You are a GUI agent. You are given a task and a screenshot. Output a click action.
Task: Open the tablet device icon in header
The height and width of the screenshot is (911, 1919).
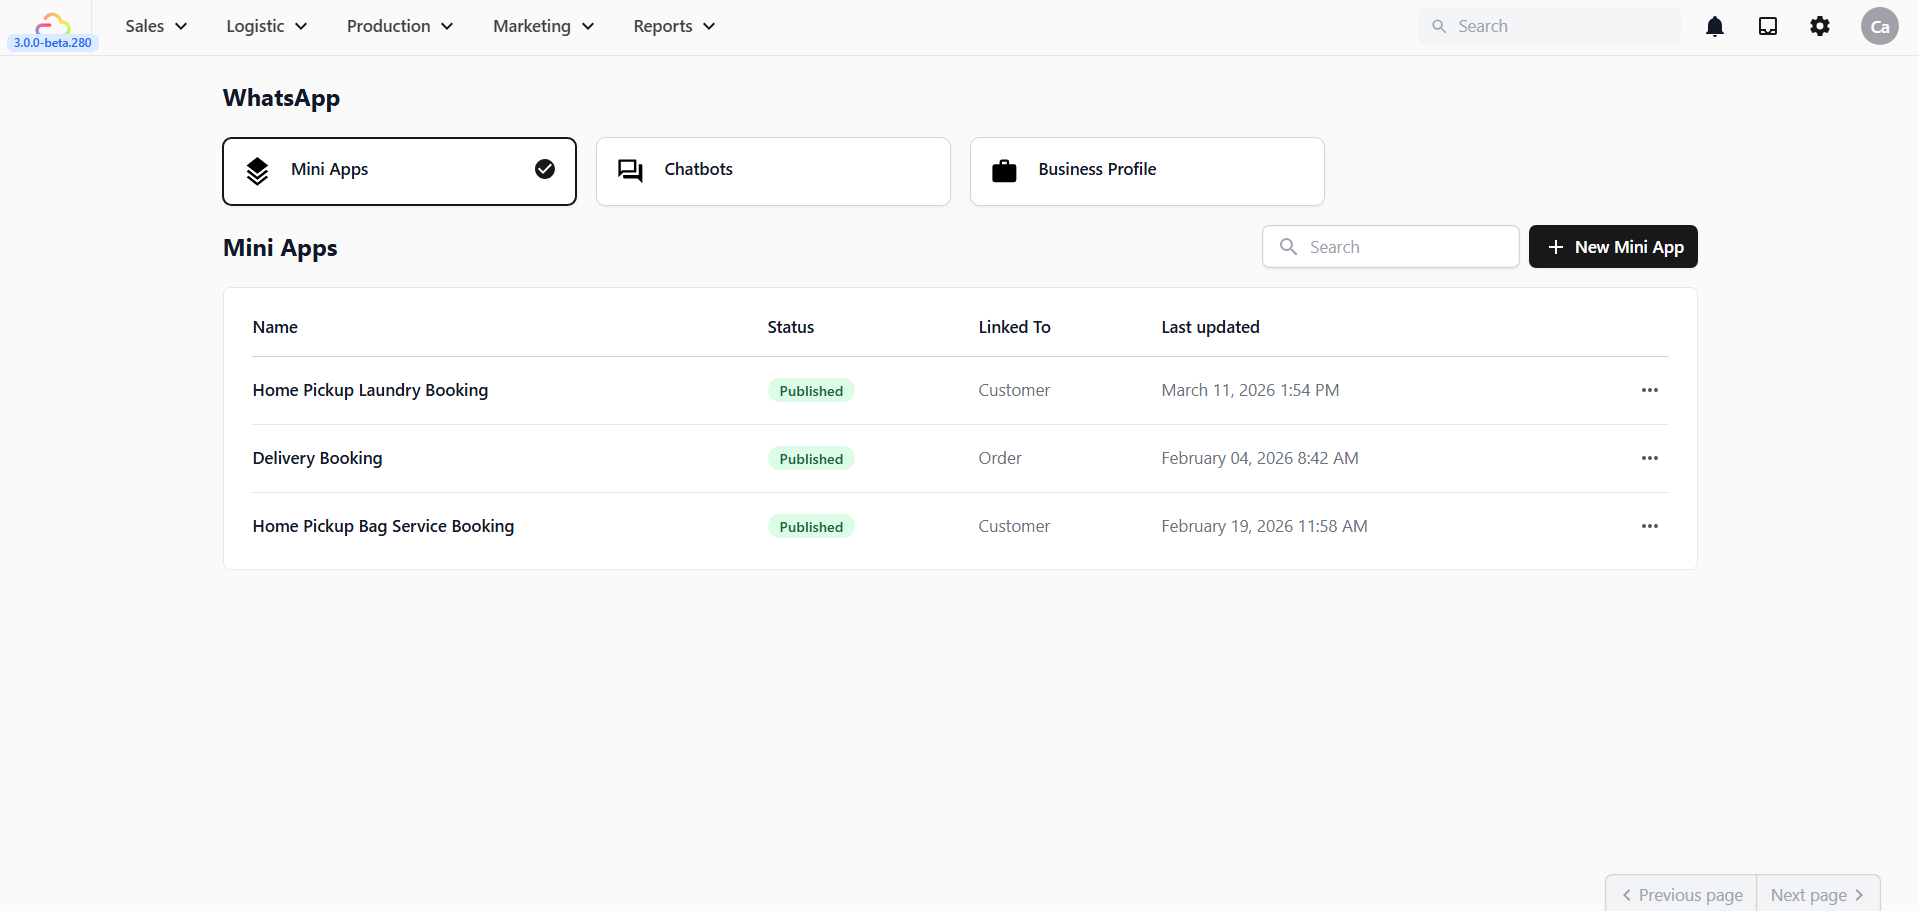pyautogui.click(x=1768, y=26)
